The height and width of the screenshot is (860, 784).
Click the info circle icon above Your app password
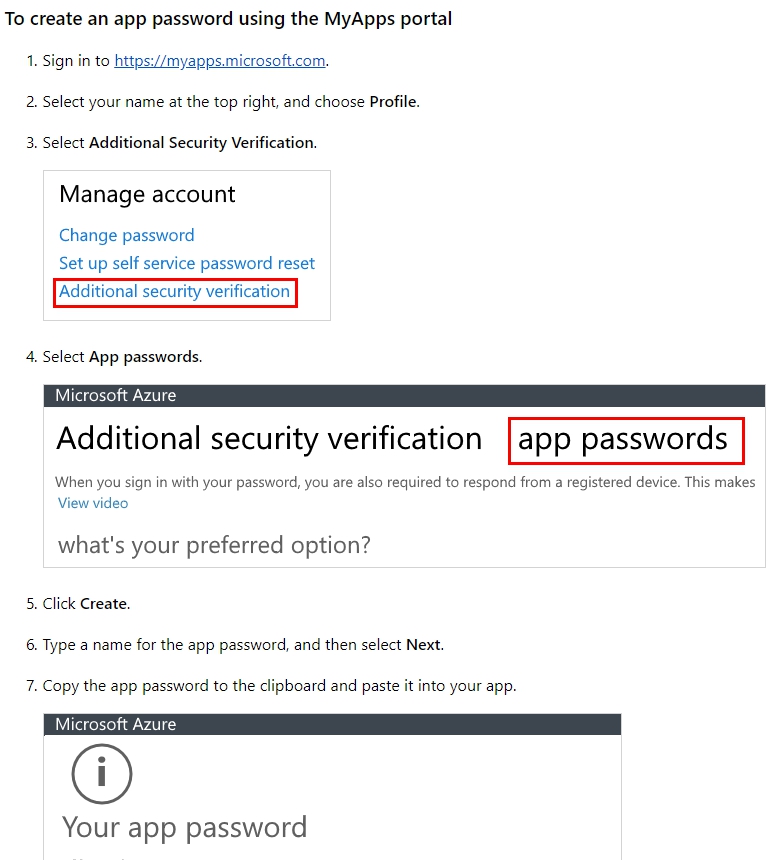pyautogui.click(x=101, y=773)
